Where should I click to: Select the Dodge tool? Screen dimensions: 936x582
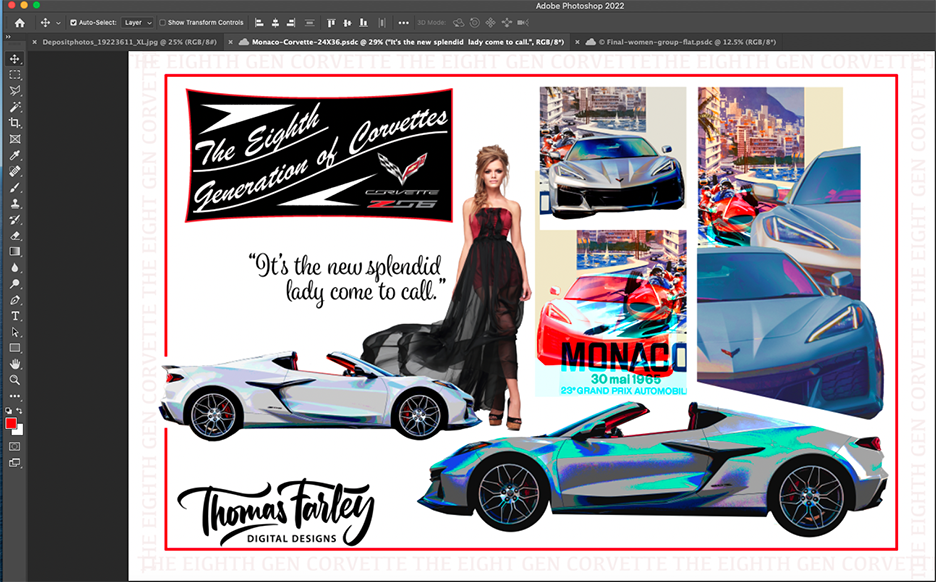15,284
